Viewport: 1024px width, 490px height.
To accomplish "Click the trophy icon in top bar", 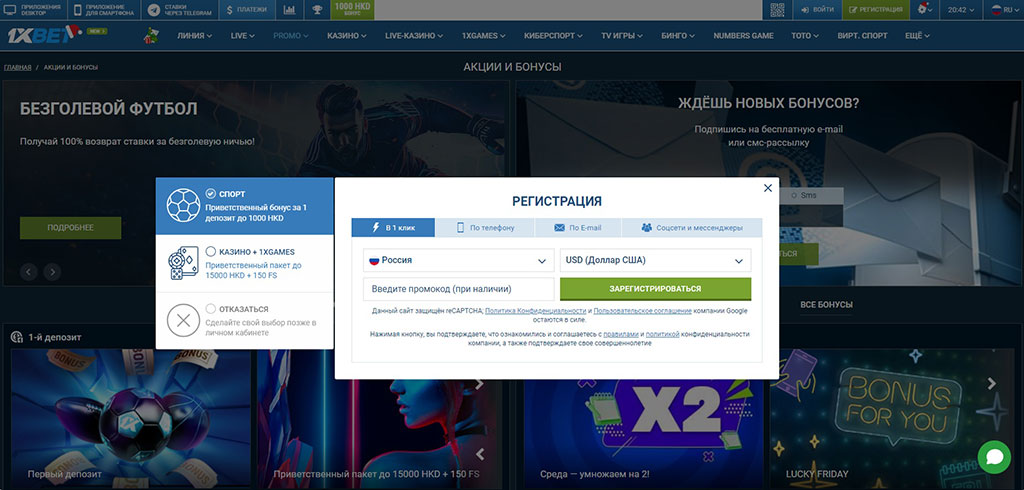I will coord(317,10).
